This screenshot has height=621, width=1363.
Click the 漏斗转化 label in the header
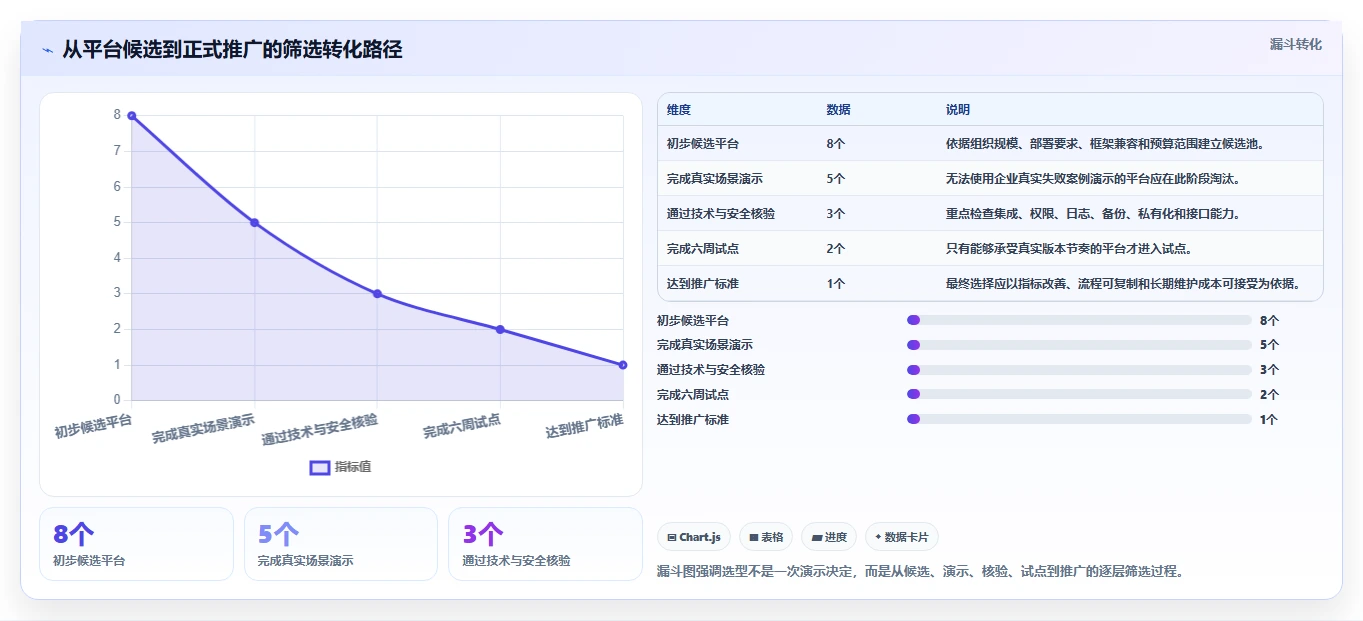coord(1296,44)
